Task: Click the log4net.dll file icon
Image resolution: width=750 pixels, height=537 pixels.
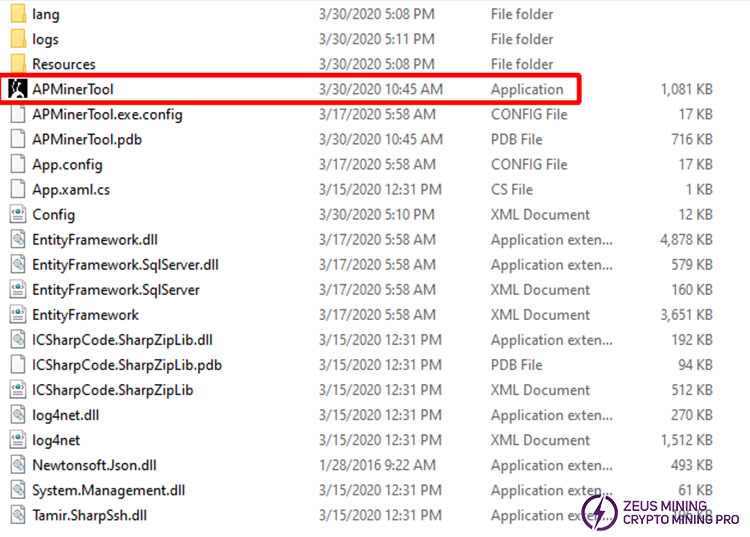Action: click(x=17, y=414)
